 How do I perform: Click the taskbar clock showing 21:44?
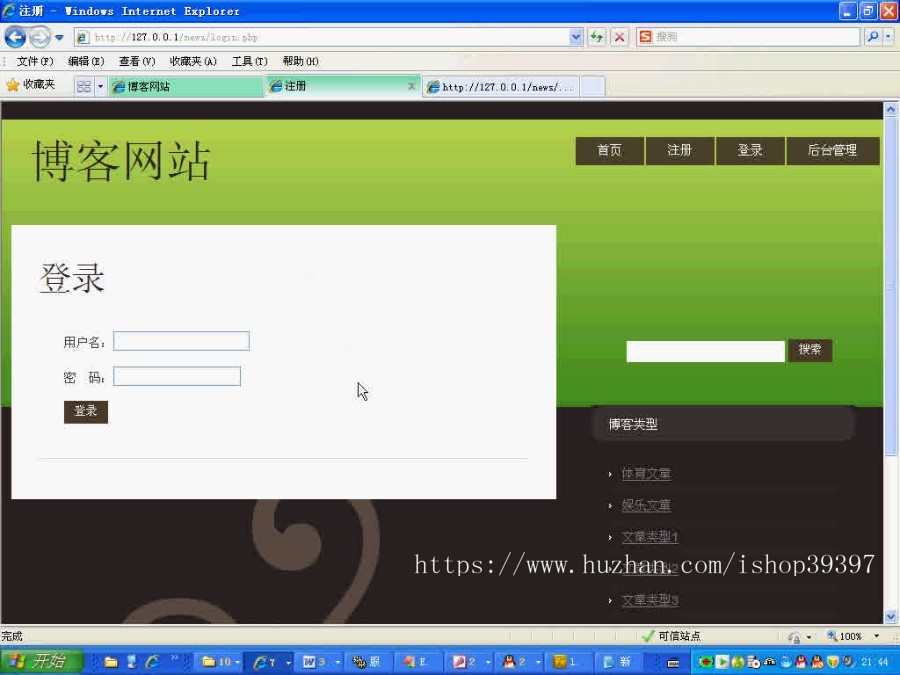[x=875, y=662]
